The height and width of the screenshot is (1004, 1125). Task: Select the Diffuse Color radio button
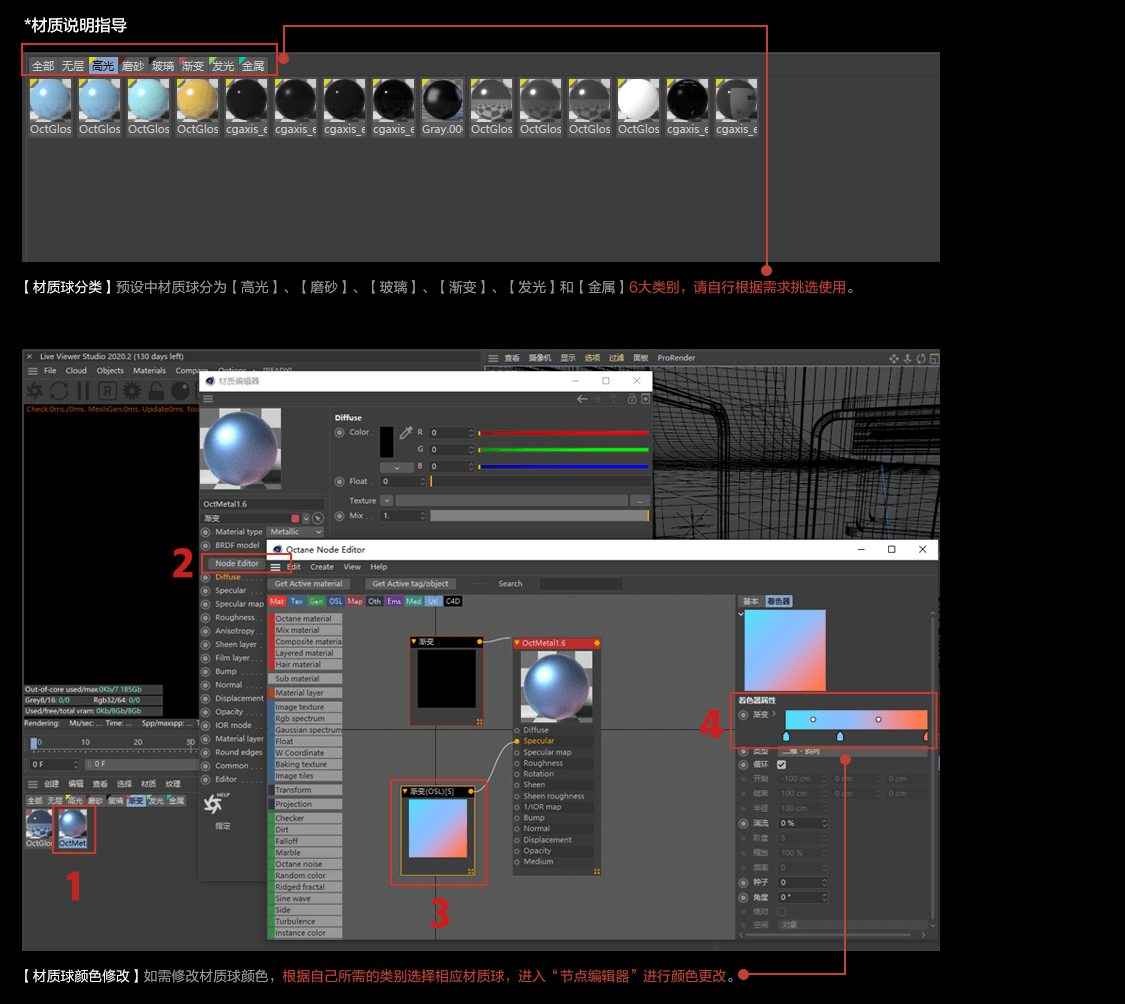(x=339, y=433)
